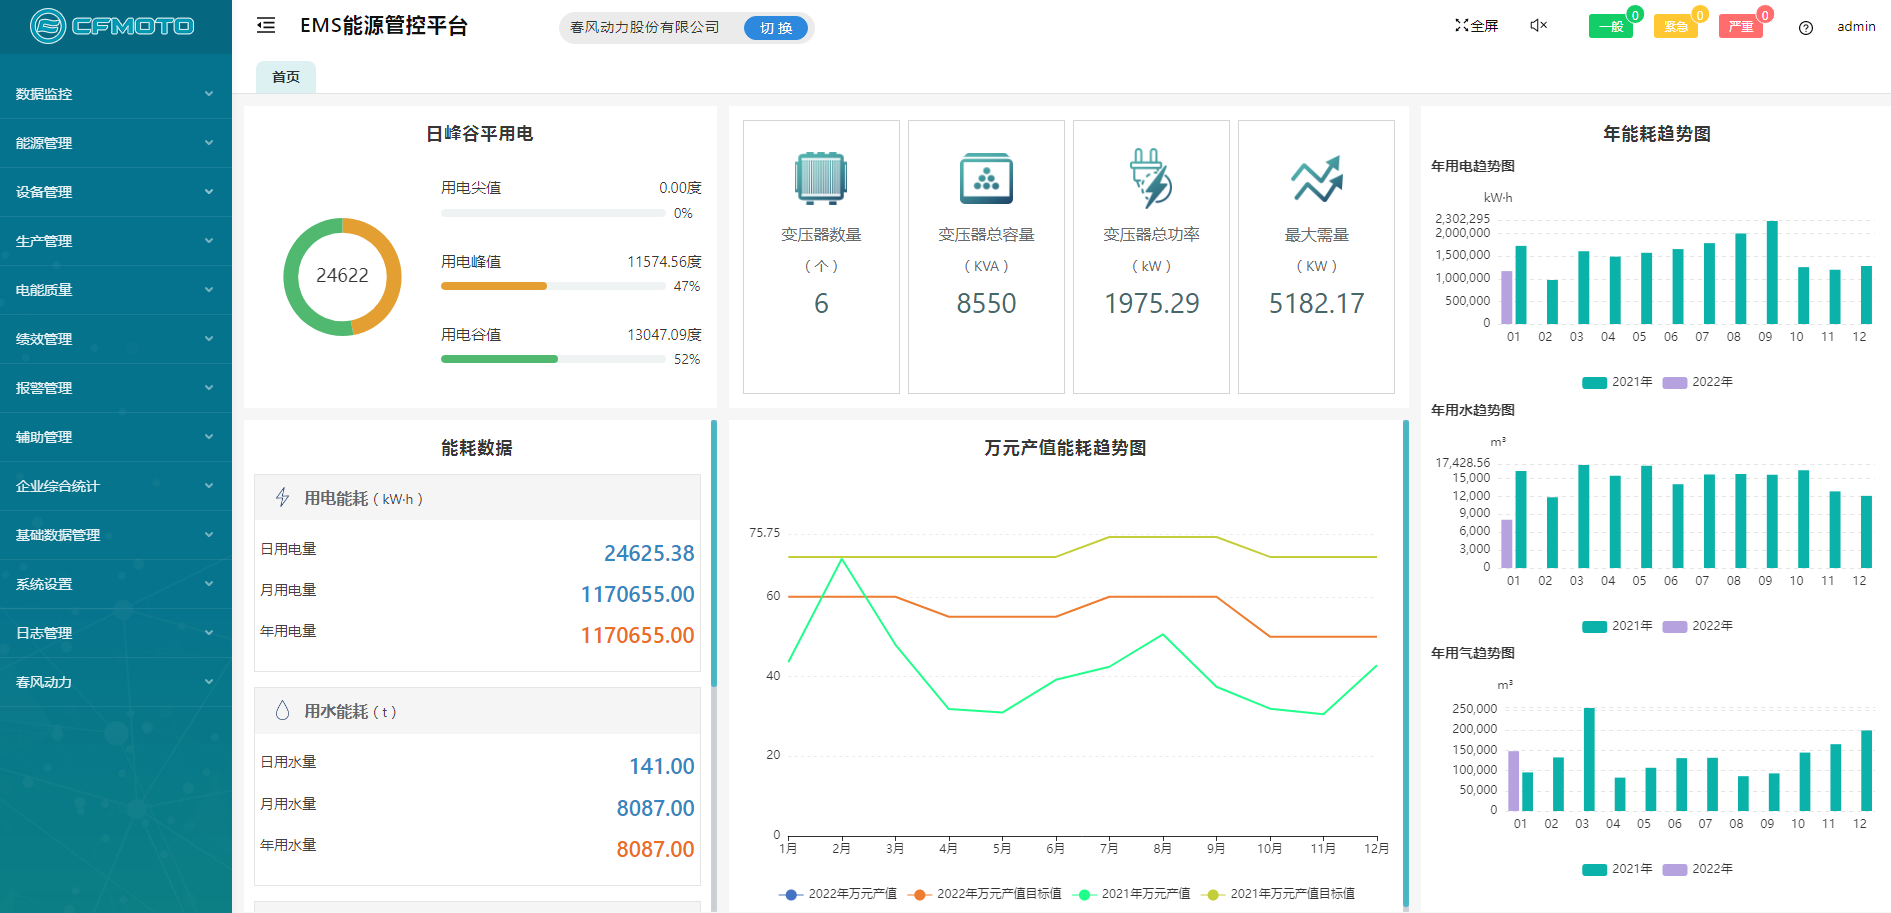This screenshot has width=1891, height=913.
Task: Open the help question mark icon
Action: [1805, 28]
